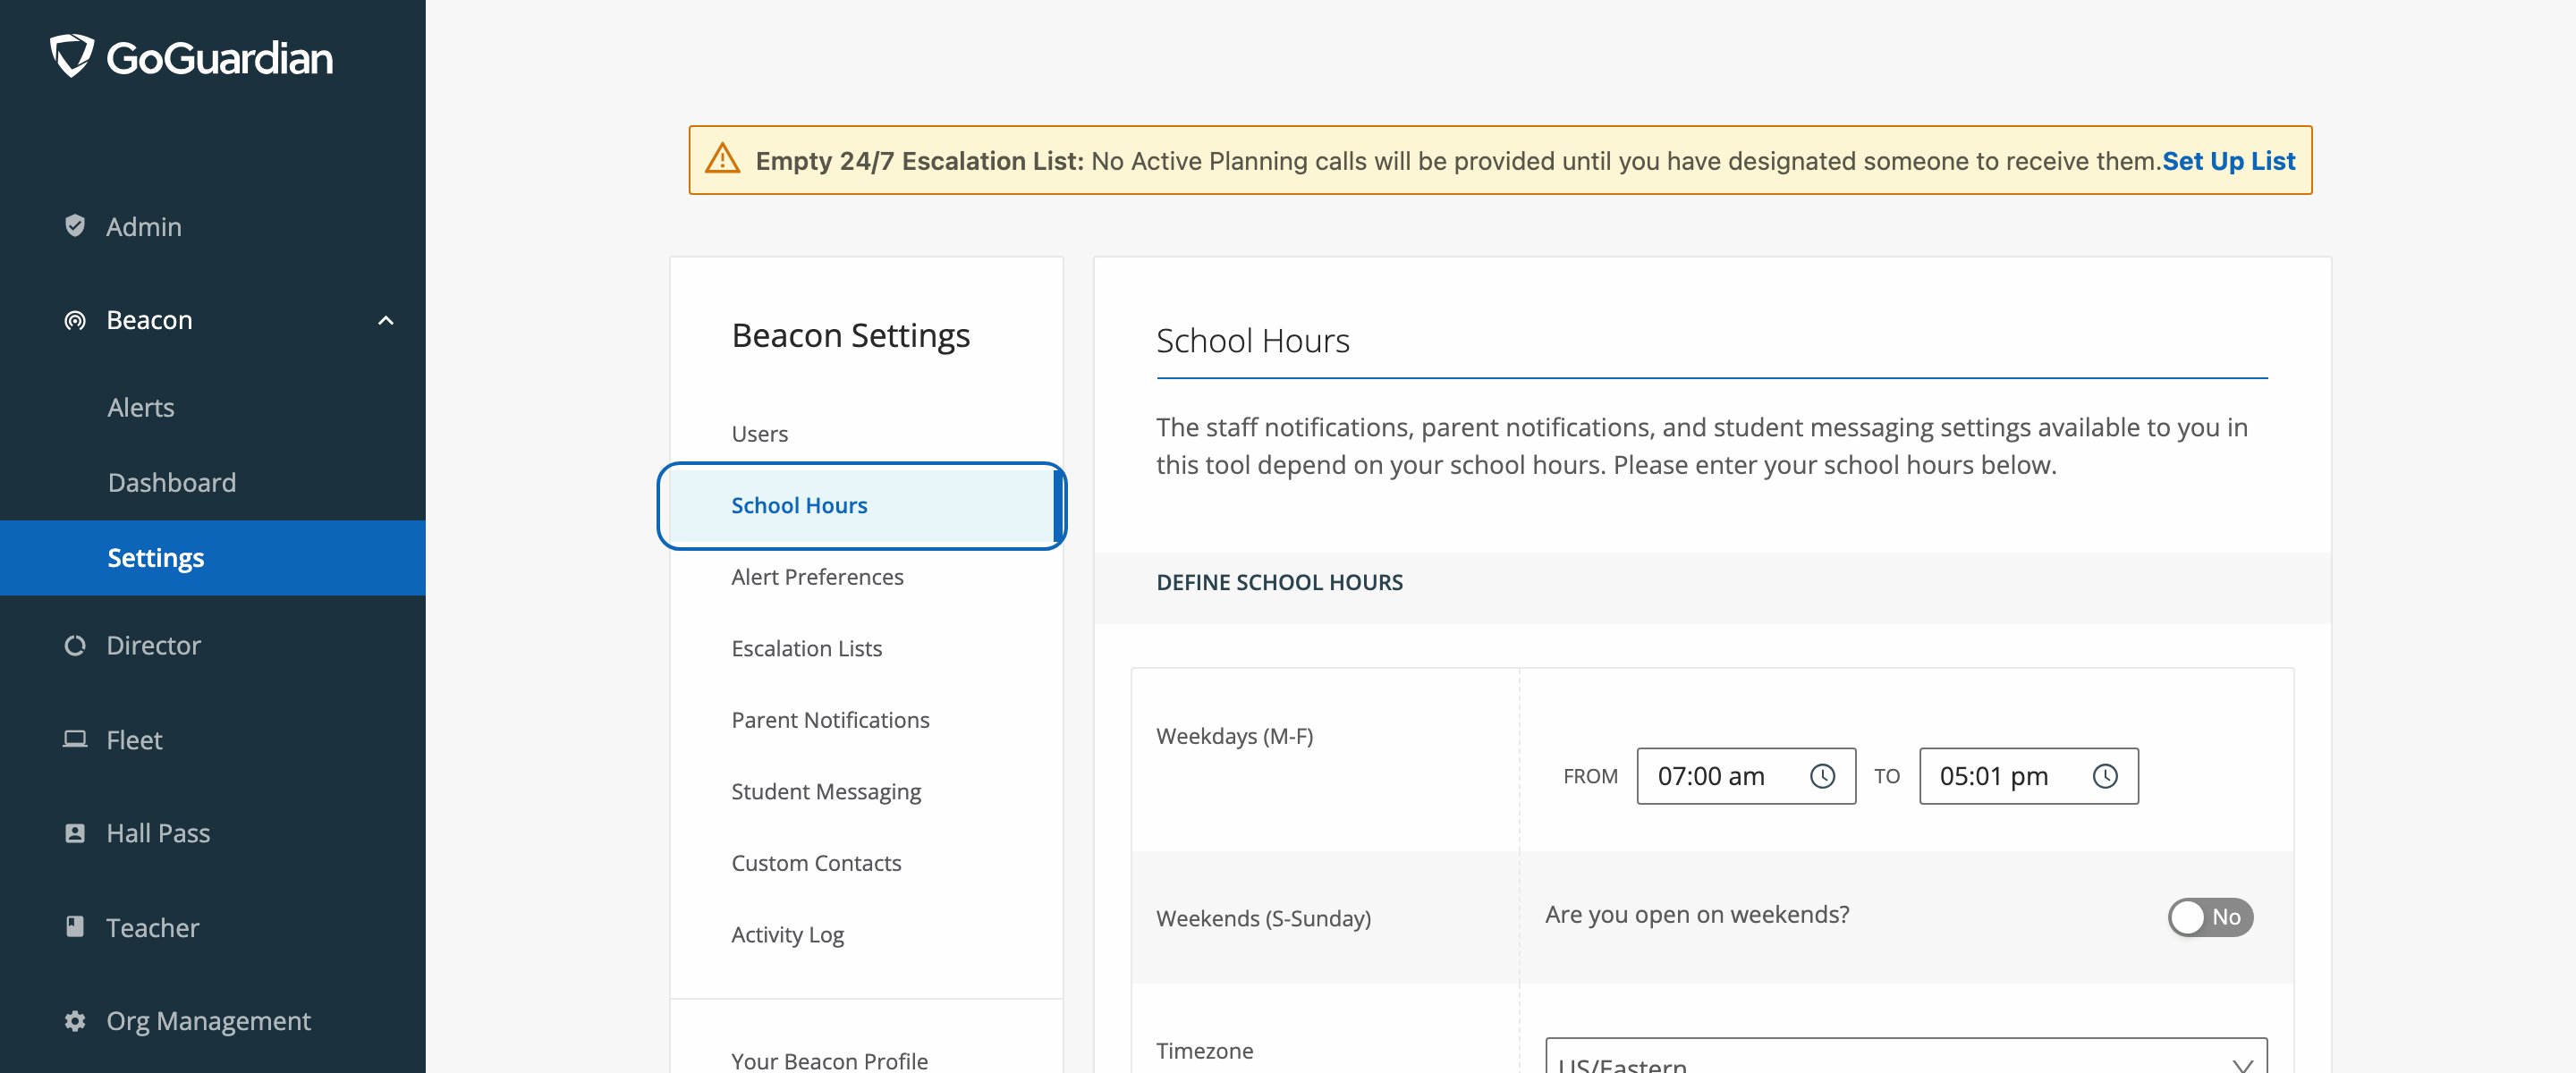Screen dimensions: 2576x1073
Task: Open the clock picker for TO time
Action: [x=2105, y=776]
